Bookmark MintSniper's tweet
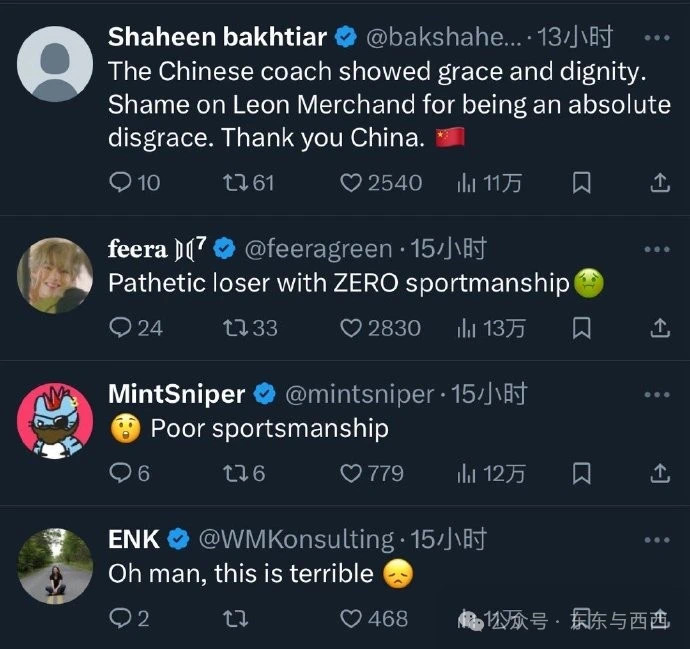 pos(581,473)
